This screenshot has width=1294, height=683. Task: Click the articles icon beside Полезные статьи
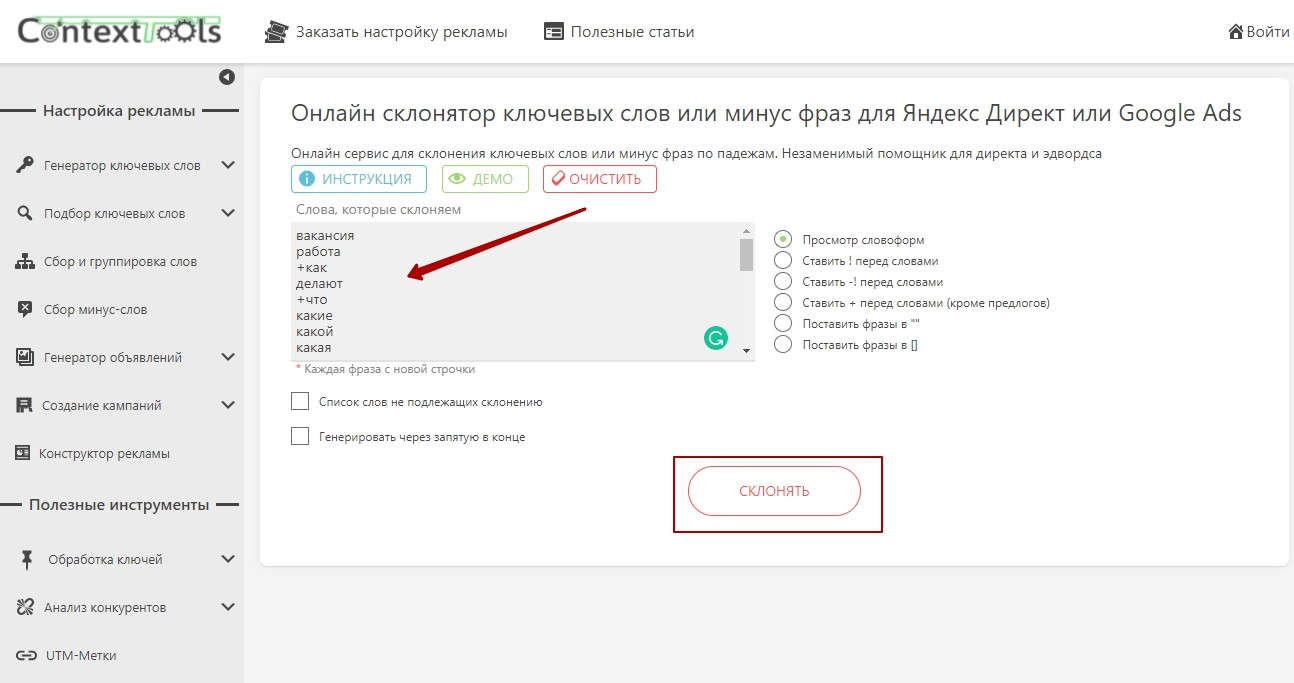coord(554,32)
